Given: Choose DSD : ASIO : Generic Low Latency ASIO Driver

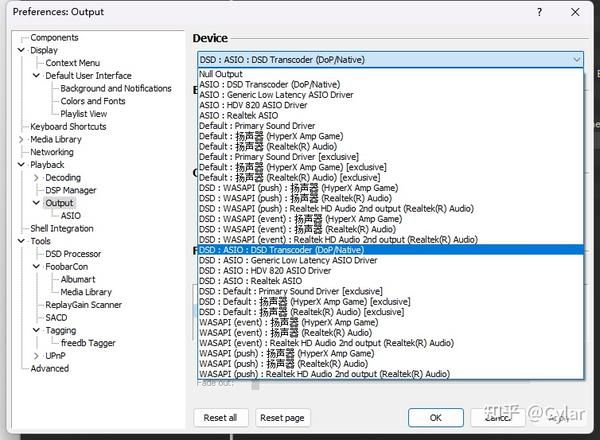Looking at the screenshot, I should pyautogui.click(x=390, y=260).
